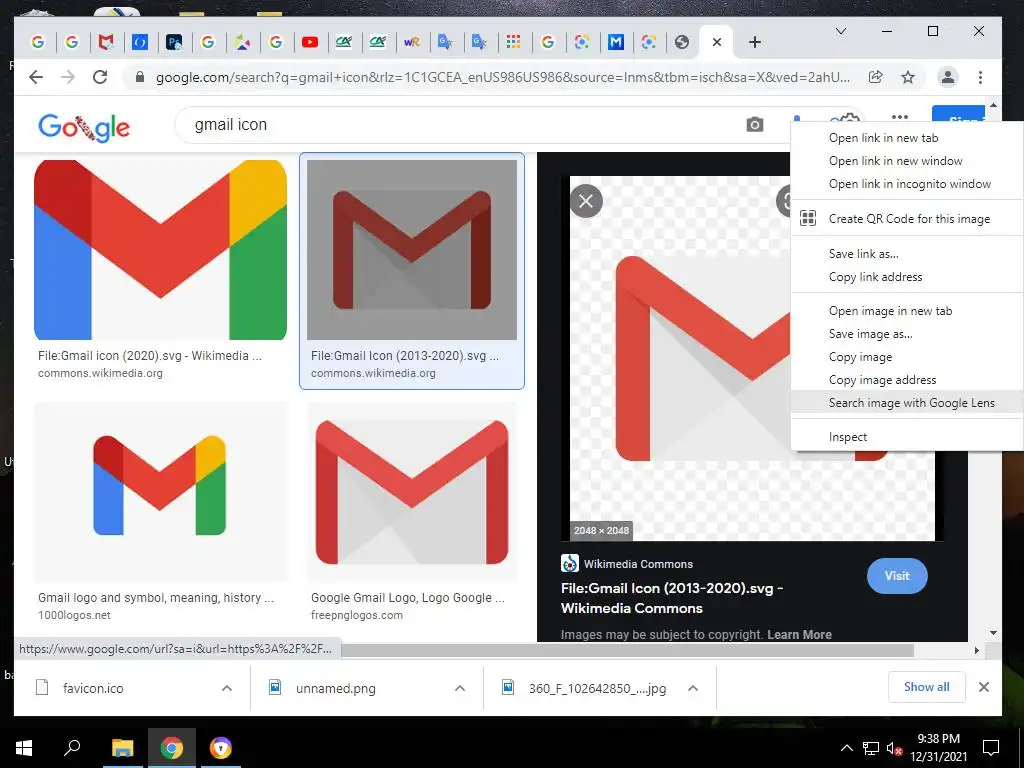This screenshot has height=768, width=1024.
Task: Select Inspect from context menu
Action: point(848,438)
